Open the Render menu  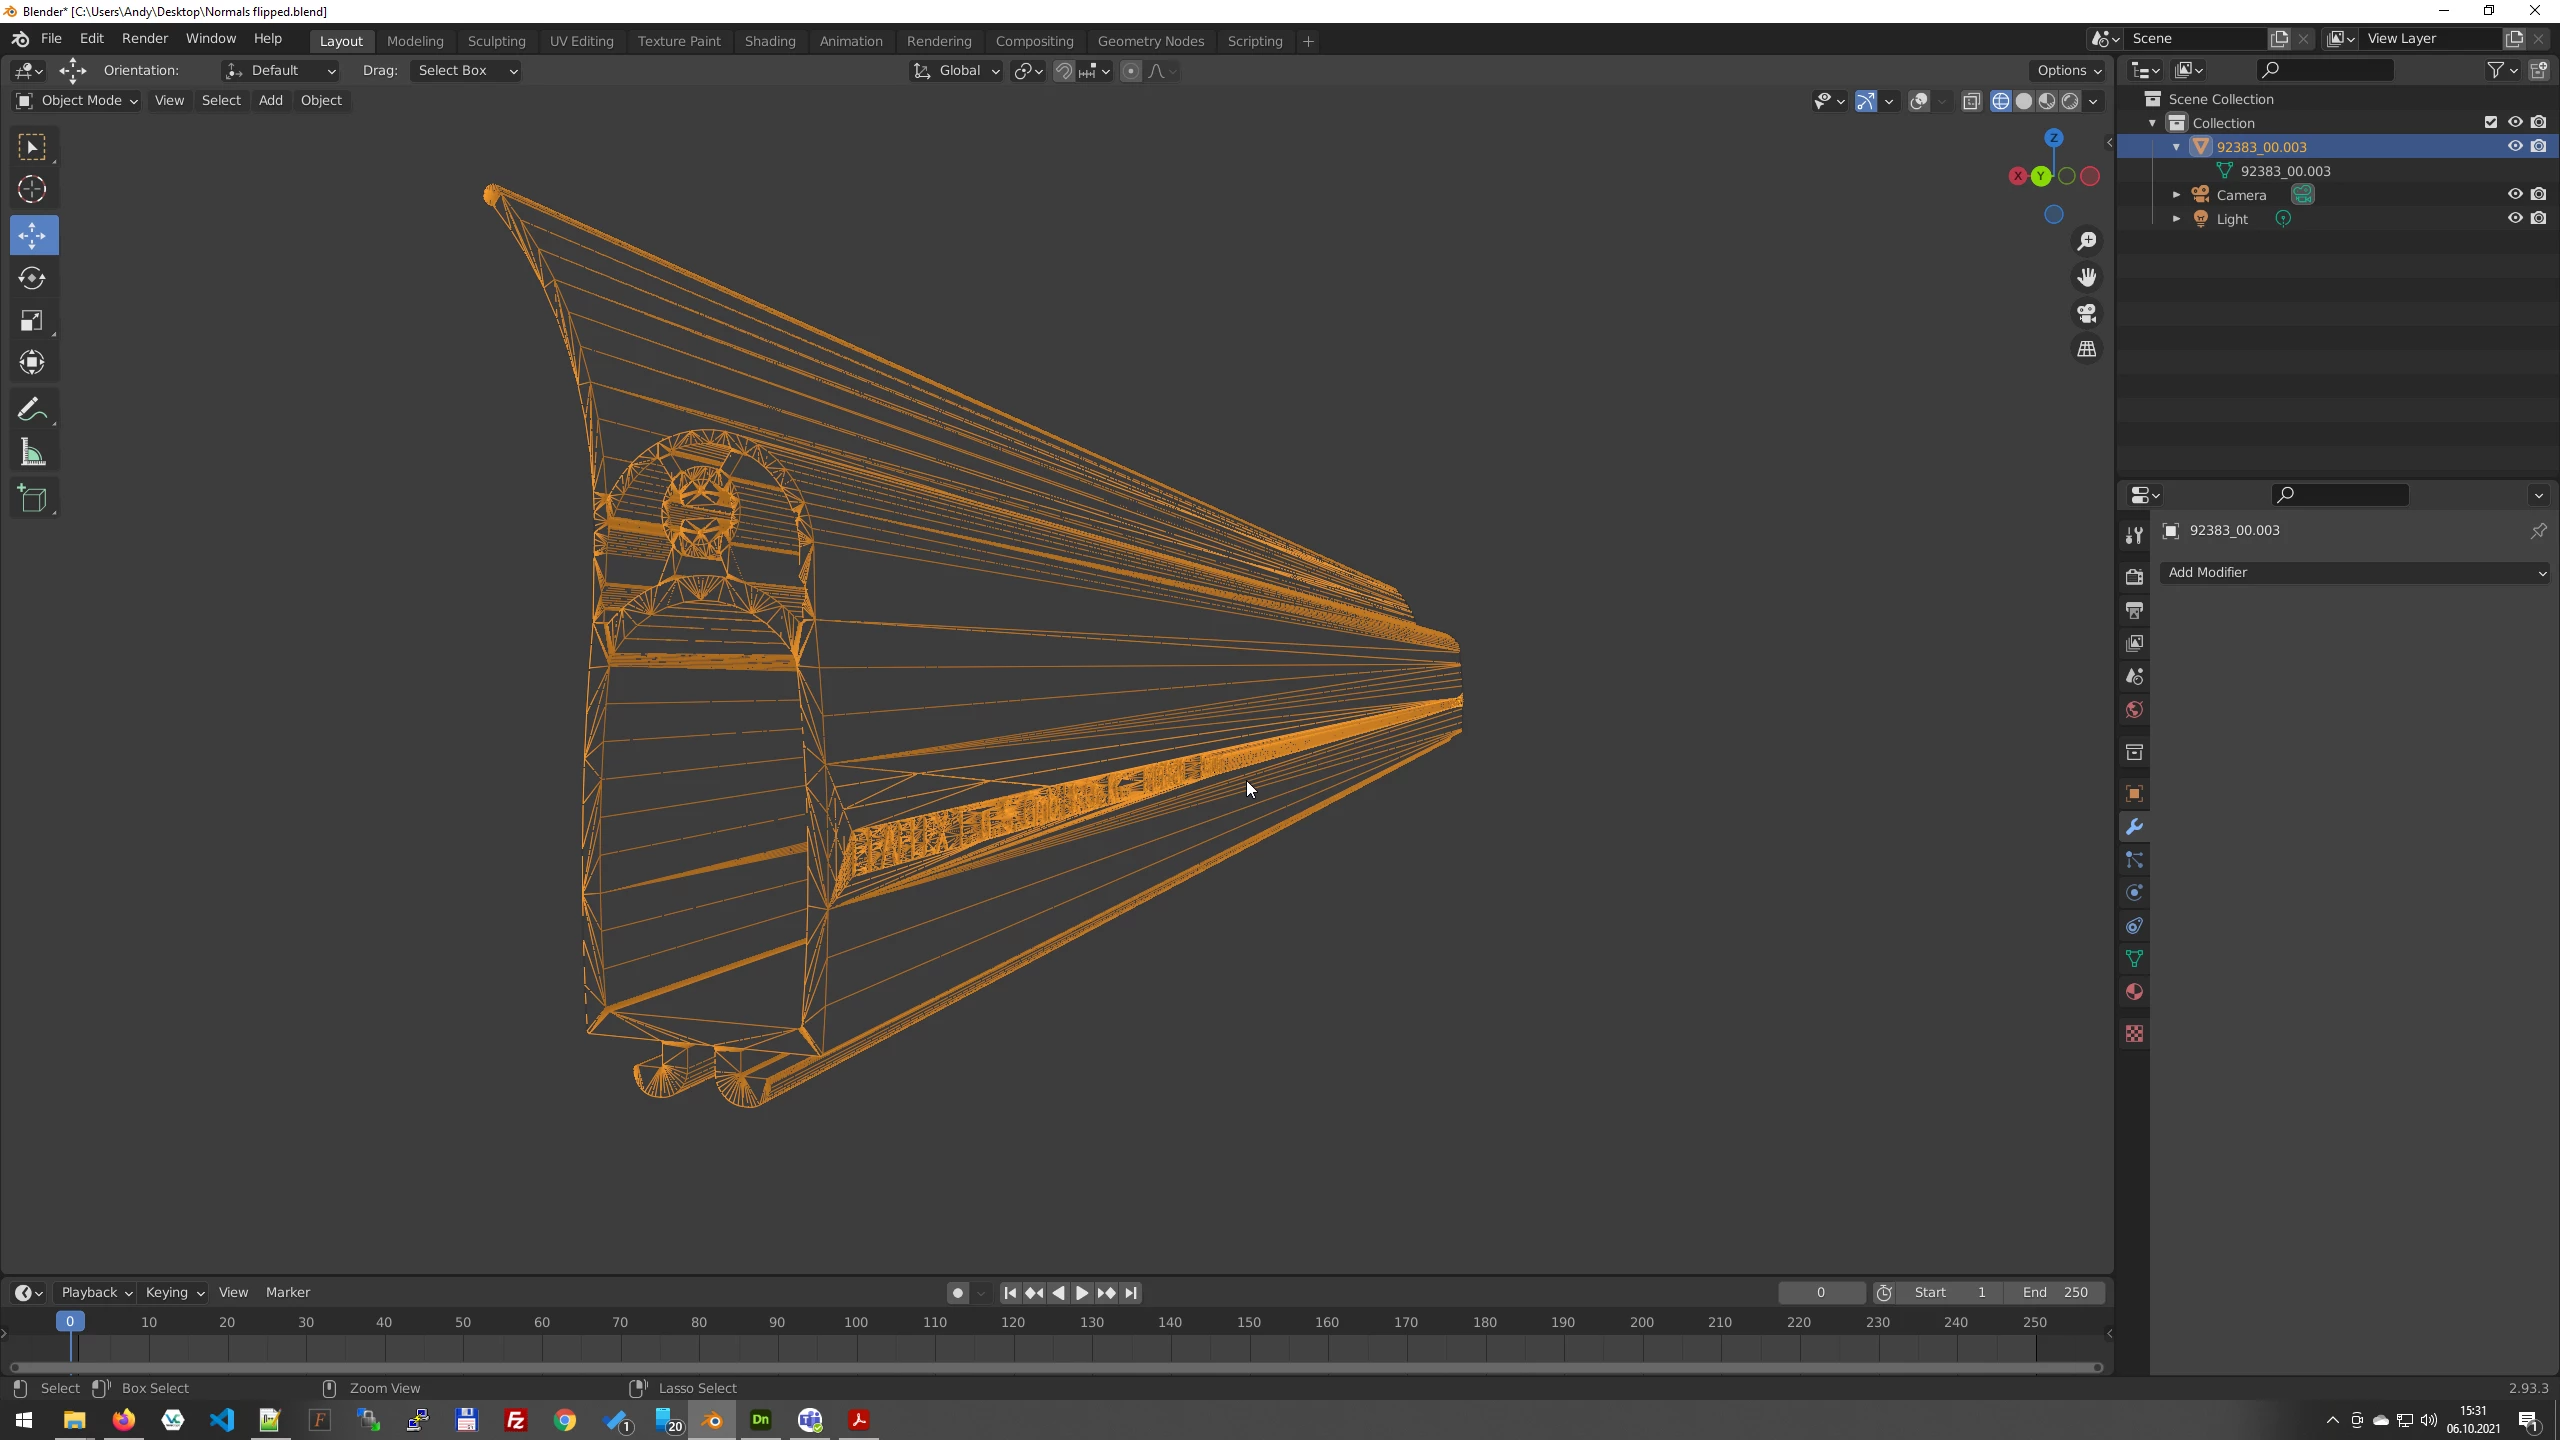[x=144, y=38]
